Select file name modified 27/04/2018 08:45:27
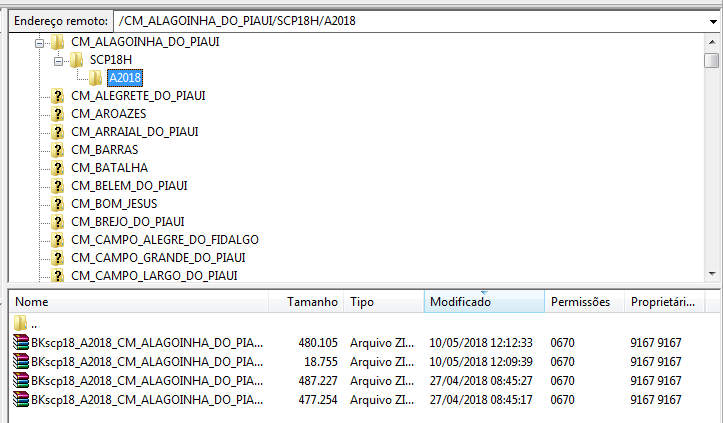 click(x=147, y=381)
